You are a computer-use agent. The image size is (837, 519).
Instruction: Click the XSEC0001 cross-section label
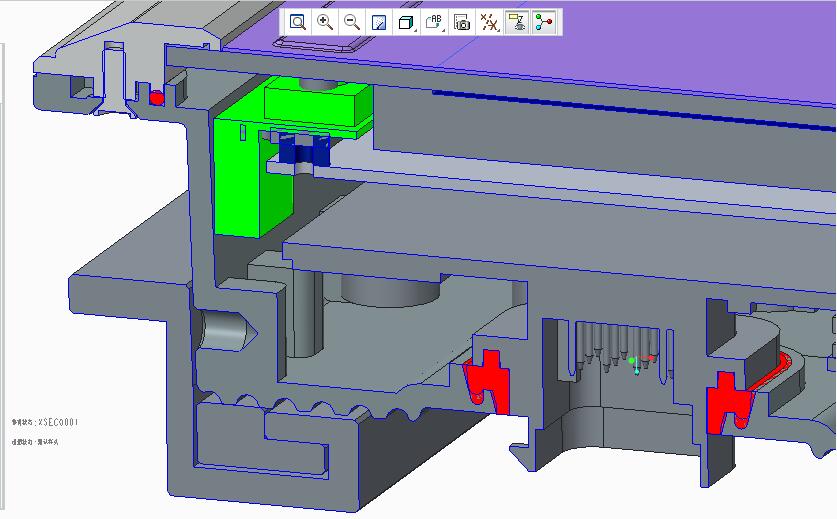click(x=45, y=423)
